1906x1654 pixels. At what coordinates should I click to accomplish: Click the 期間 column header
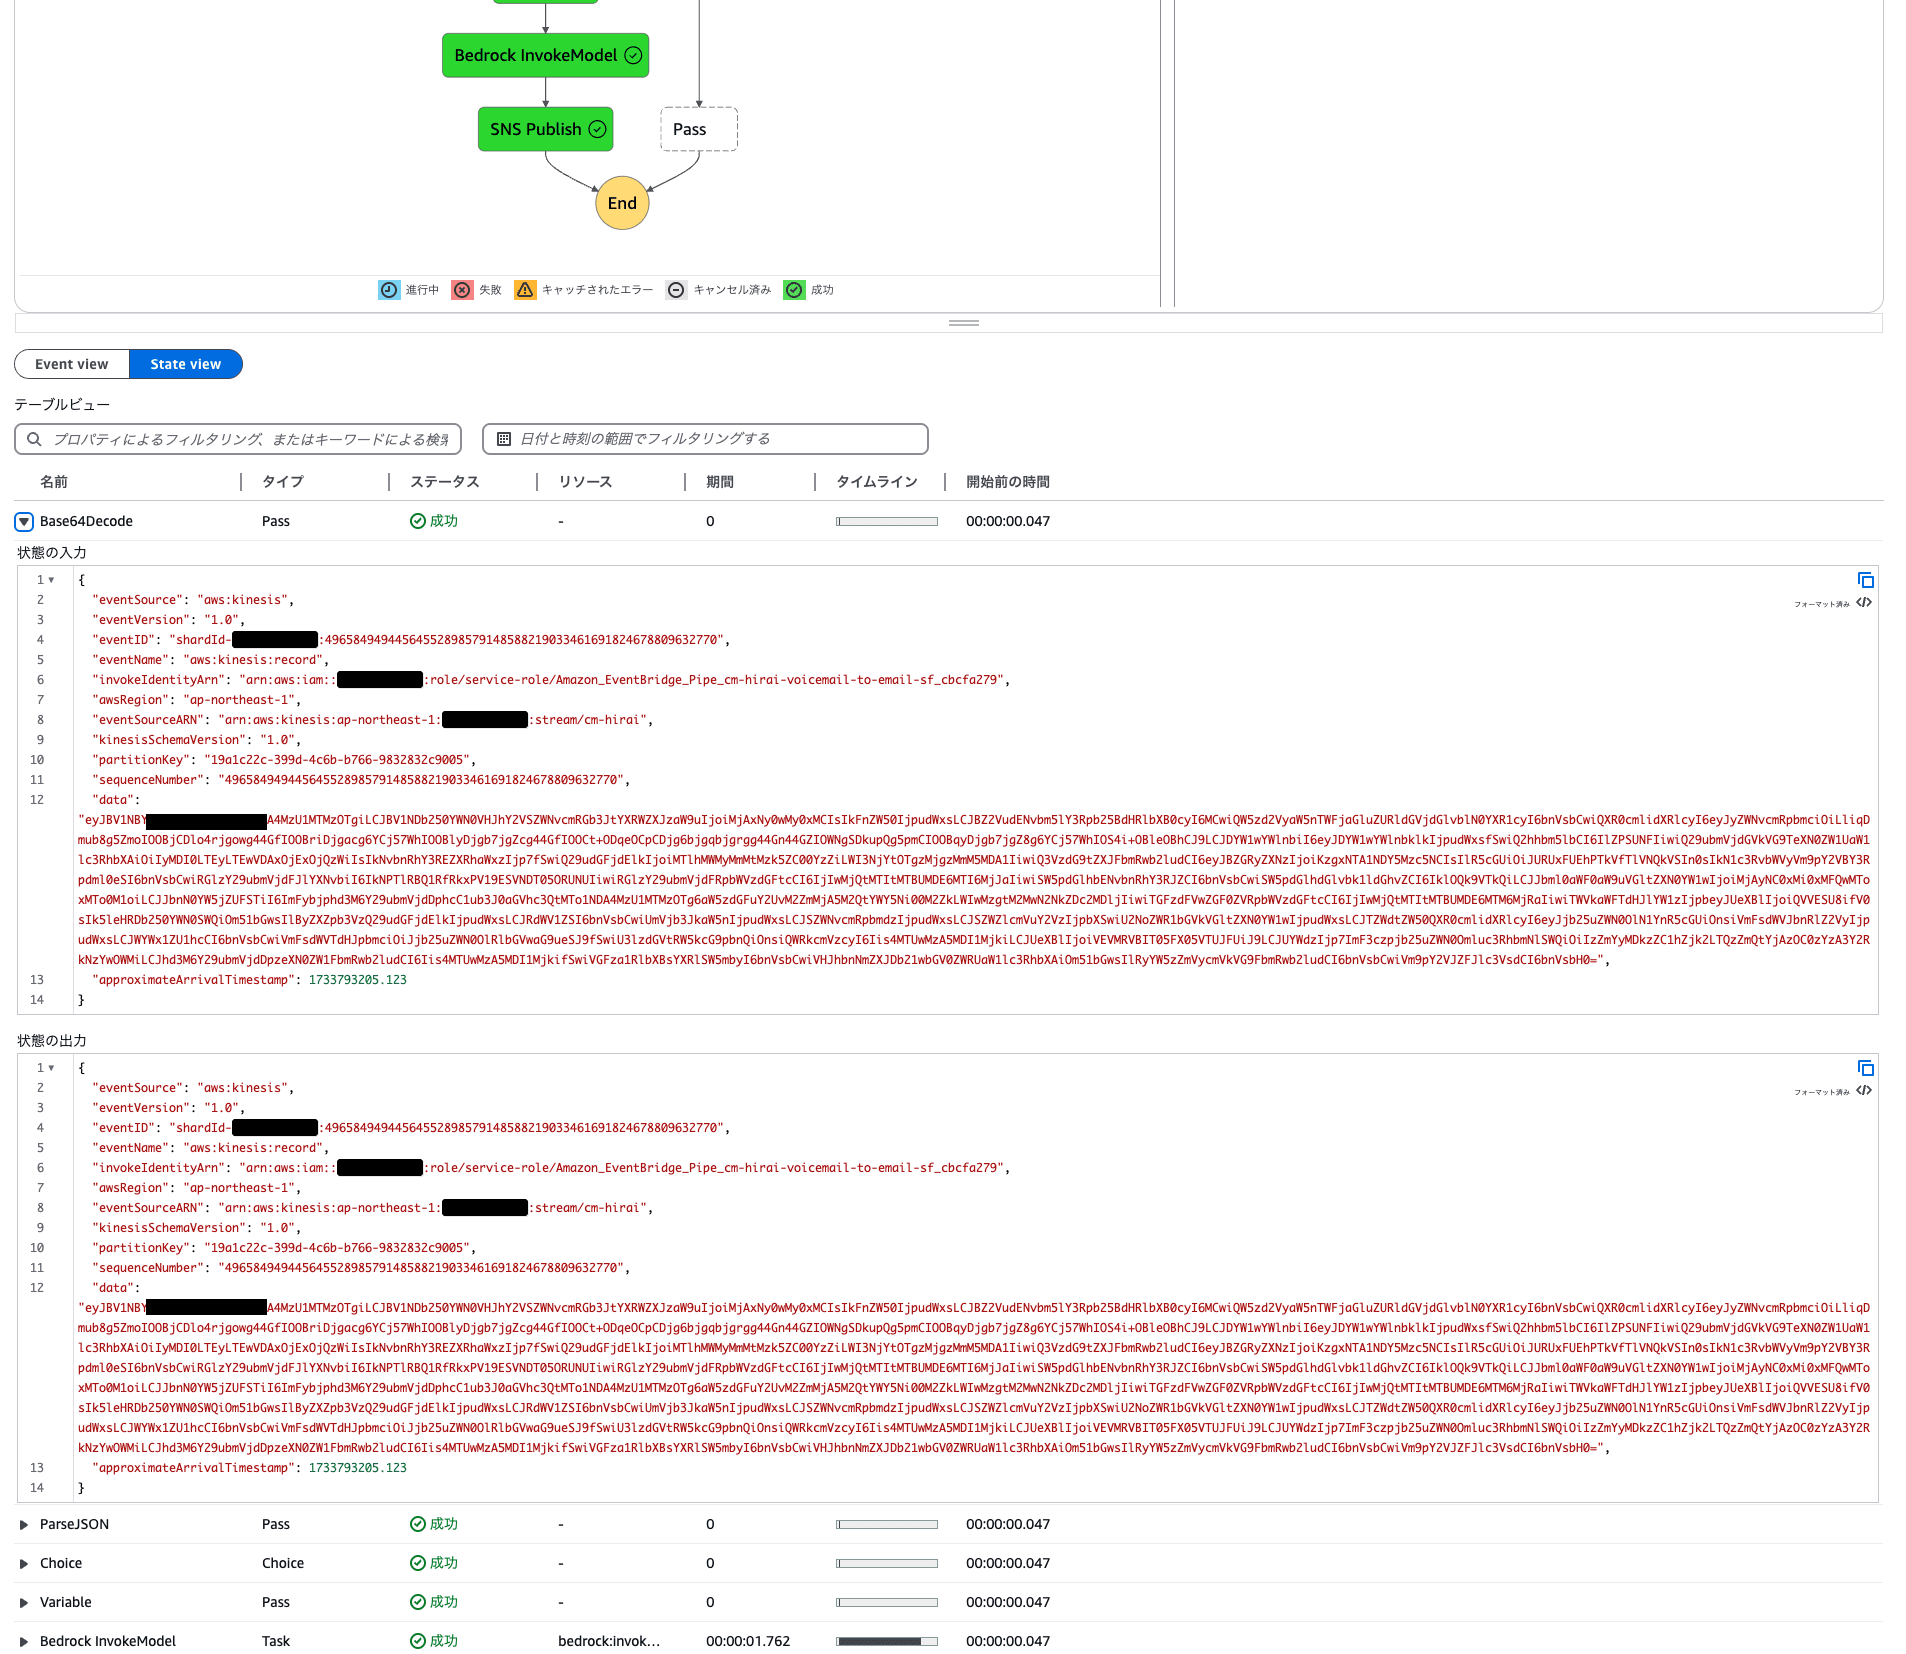click(720, 482)
